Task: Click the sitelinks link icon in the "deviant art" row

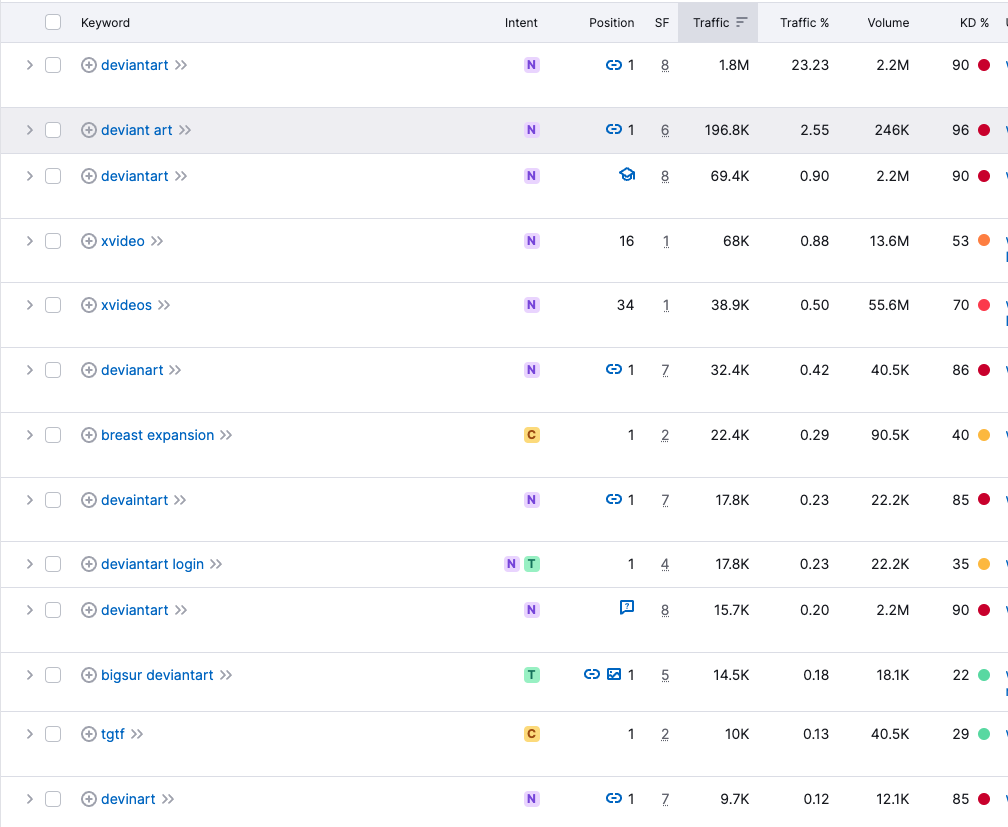Action: click(x=614, y=129)
